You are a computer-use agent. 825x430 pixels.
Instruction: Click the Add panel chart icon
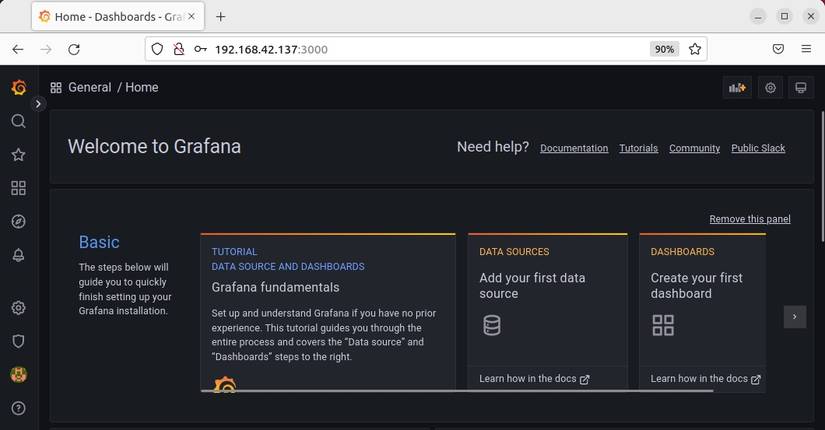pyautogui.click(x=737, y=88)
